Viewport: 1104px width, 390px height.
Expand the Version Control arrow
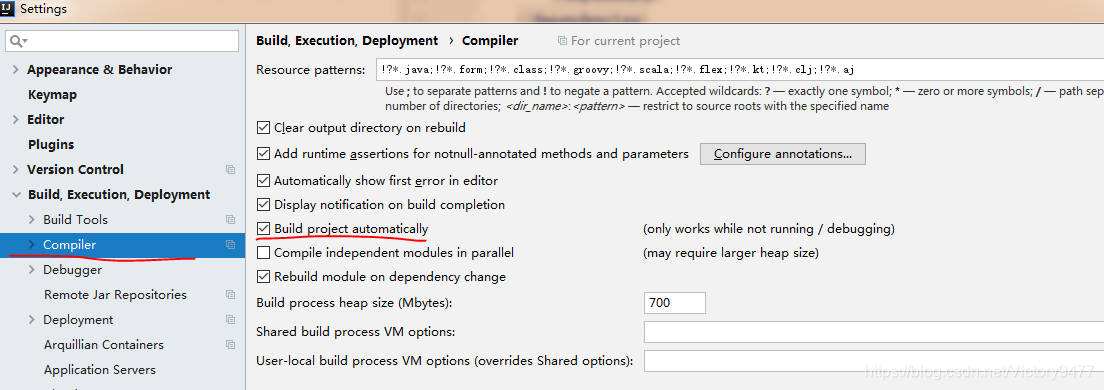(15, 170)
